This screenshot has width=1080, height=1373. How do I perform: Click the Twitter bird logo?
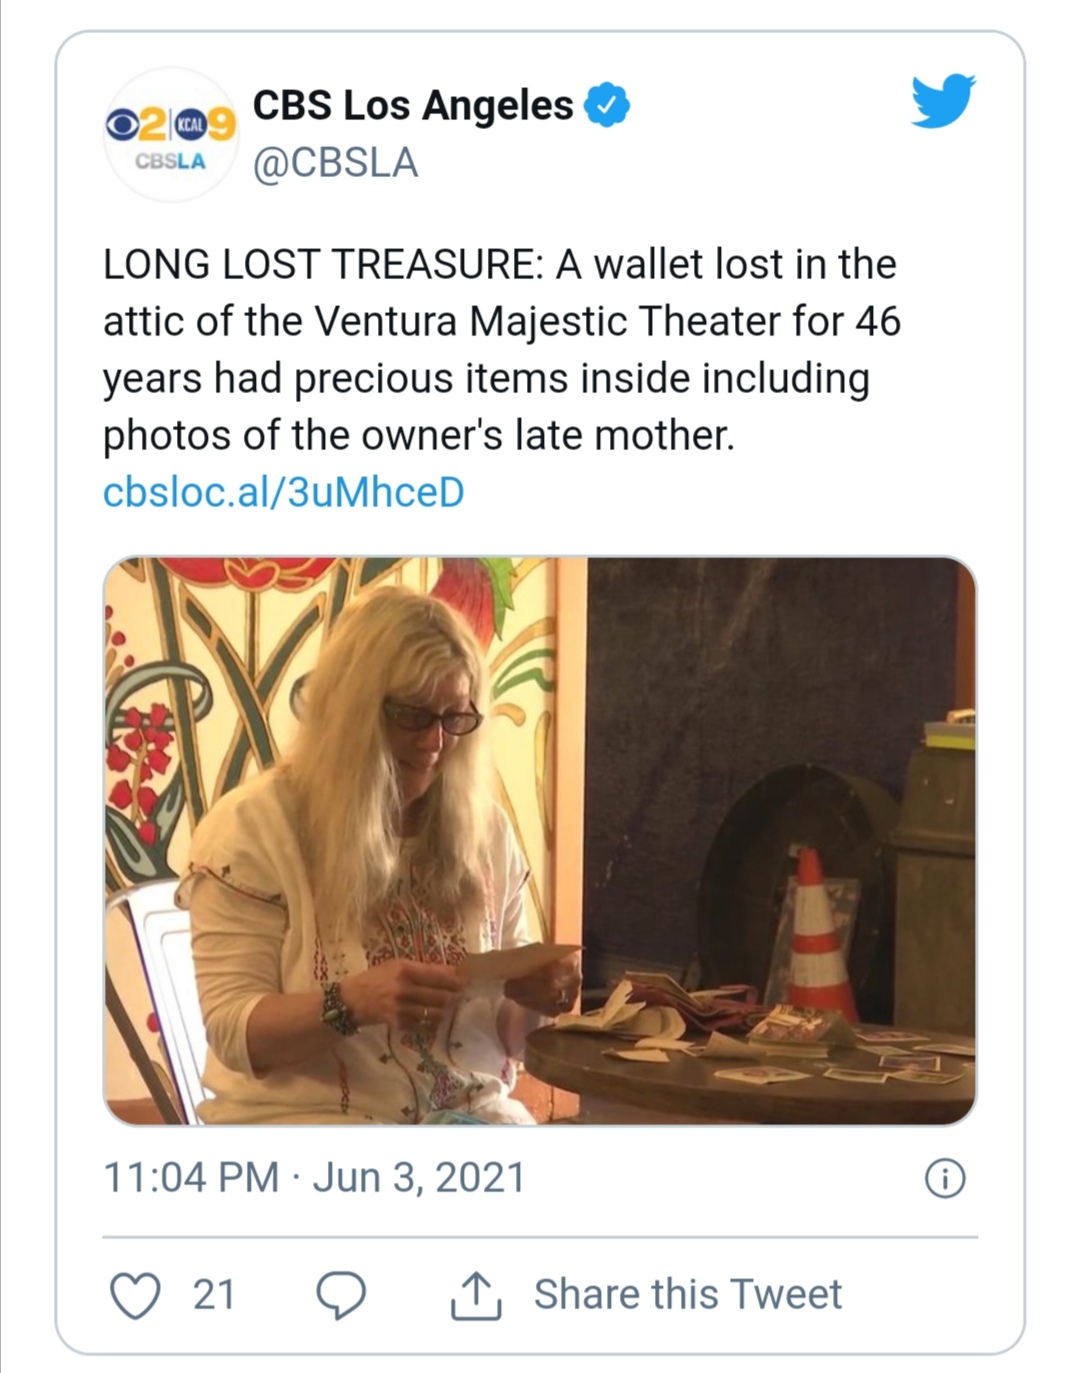[x=942, y=101]
